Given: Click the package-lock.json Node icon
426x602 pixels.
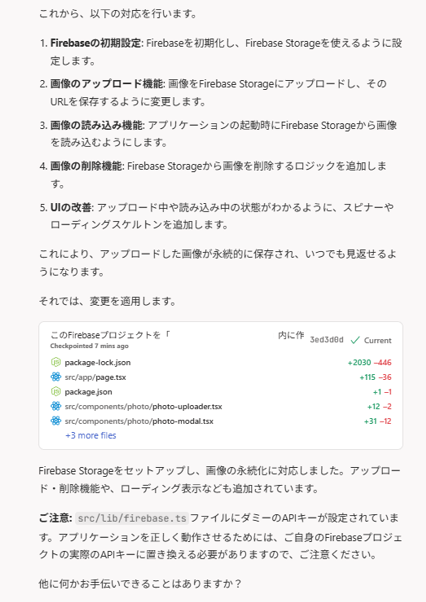Looking at the screenshot, I should (56, 362).
